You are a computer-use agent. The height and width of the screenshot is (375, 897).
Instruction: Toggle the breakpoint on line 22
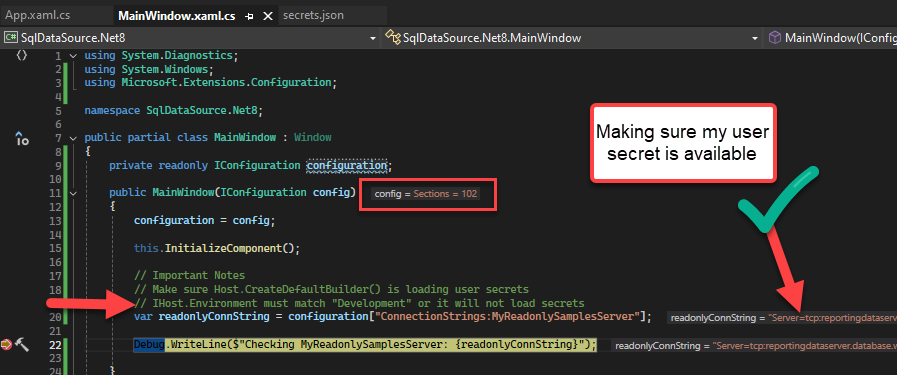(6, 345)
